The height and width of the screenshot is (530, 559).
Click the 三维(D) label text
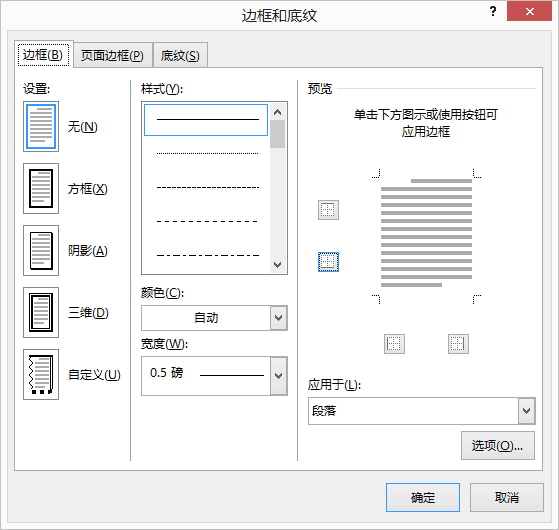88,313
